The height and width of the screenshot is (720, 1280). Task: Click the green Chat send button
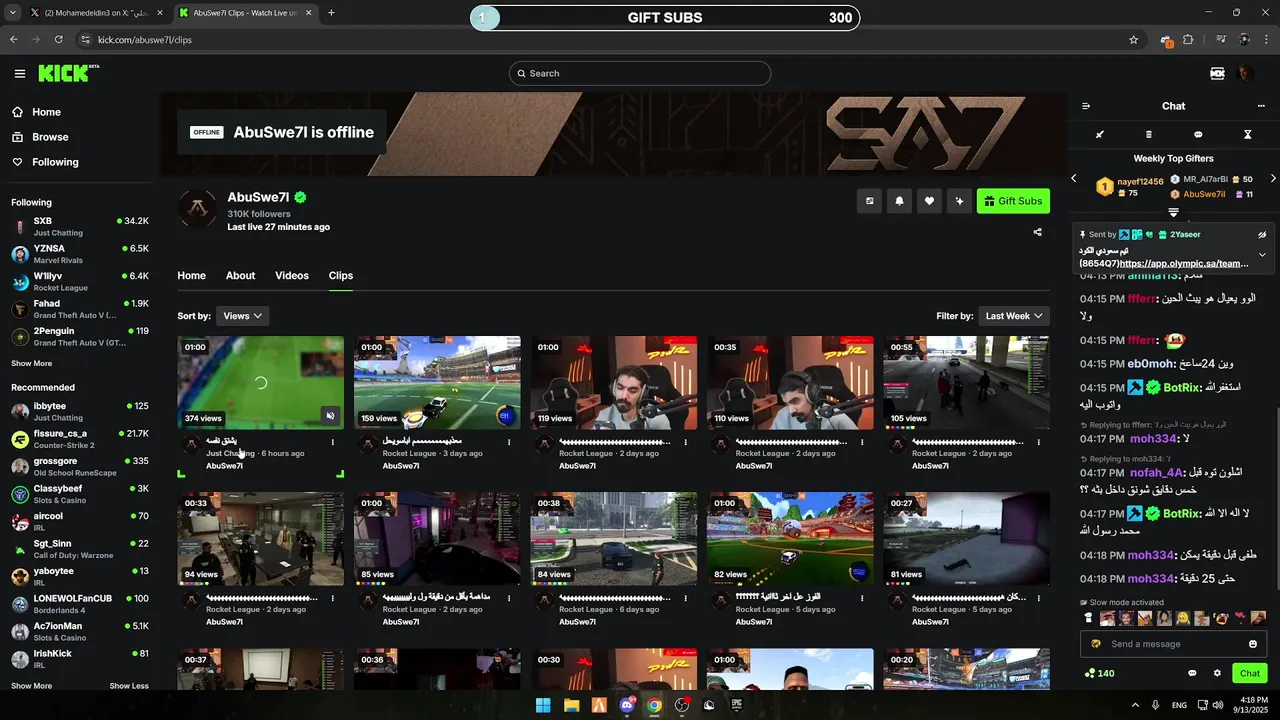[x=1250, y=673]
